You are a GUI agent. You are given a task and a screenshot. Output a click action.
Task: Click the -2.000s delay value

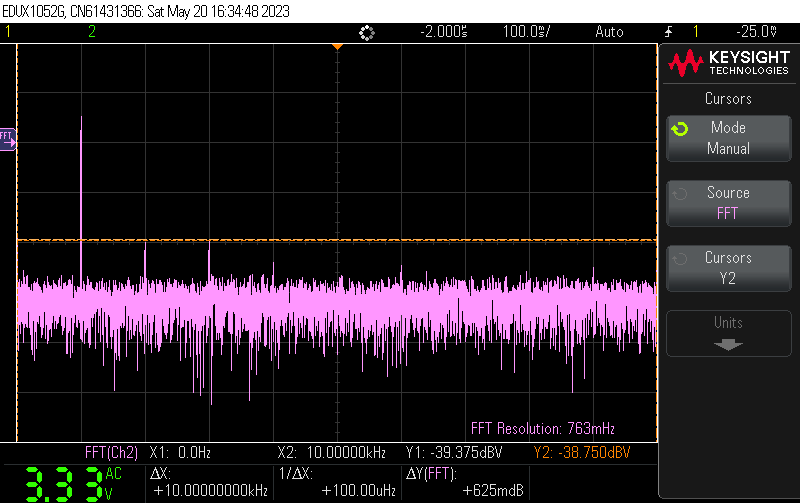coord(443,32)
